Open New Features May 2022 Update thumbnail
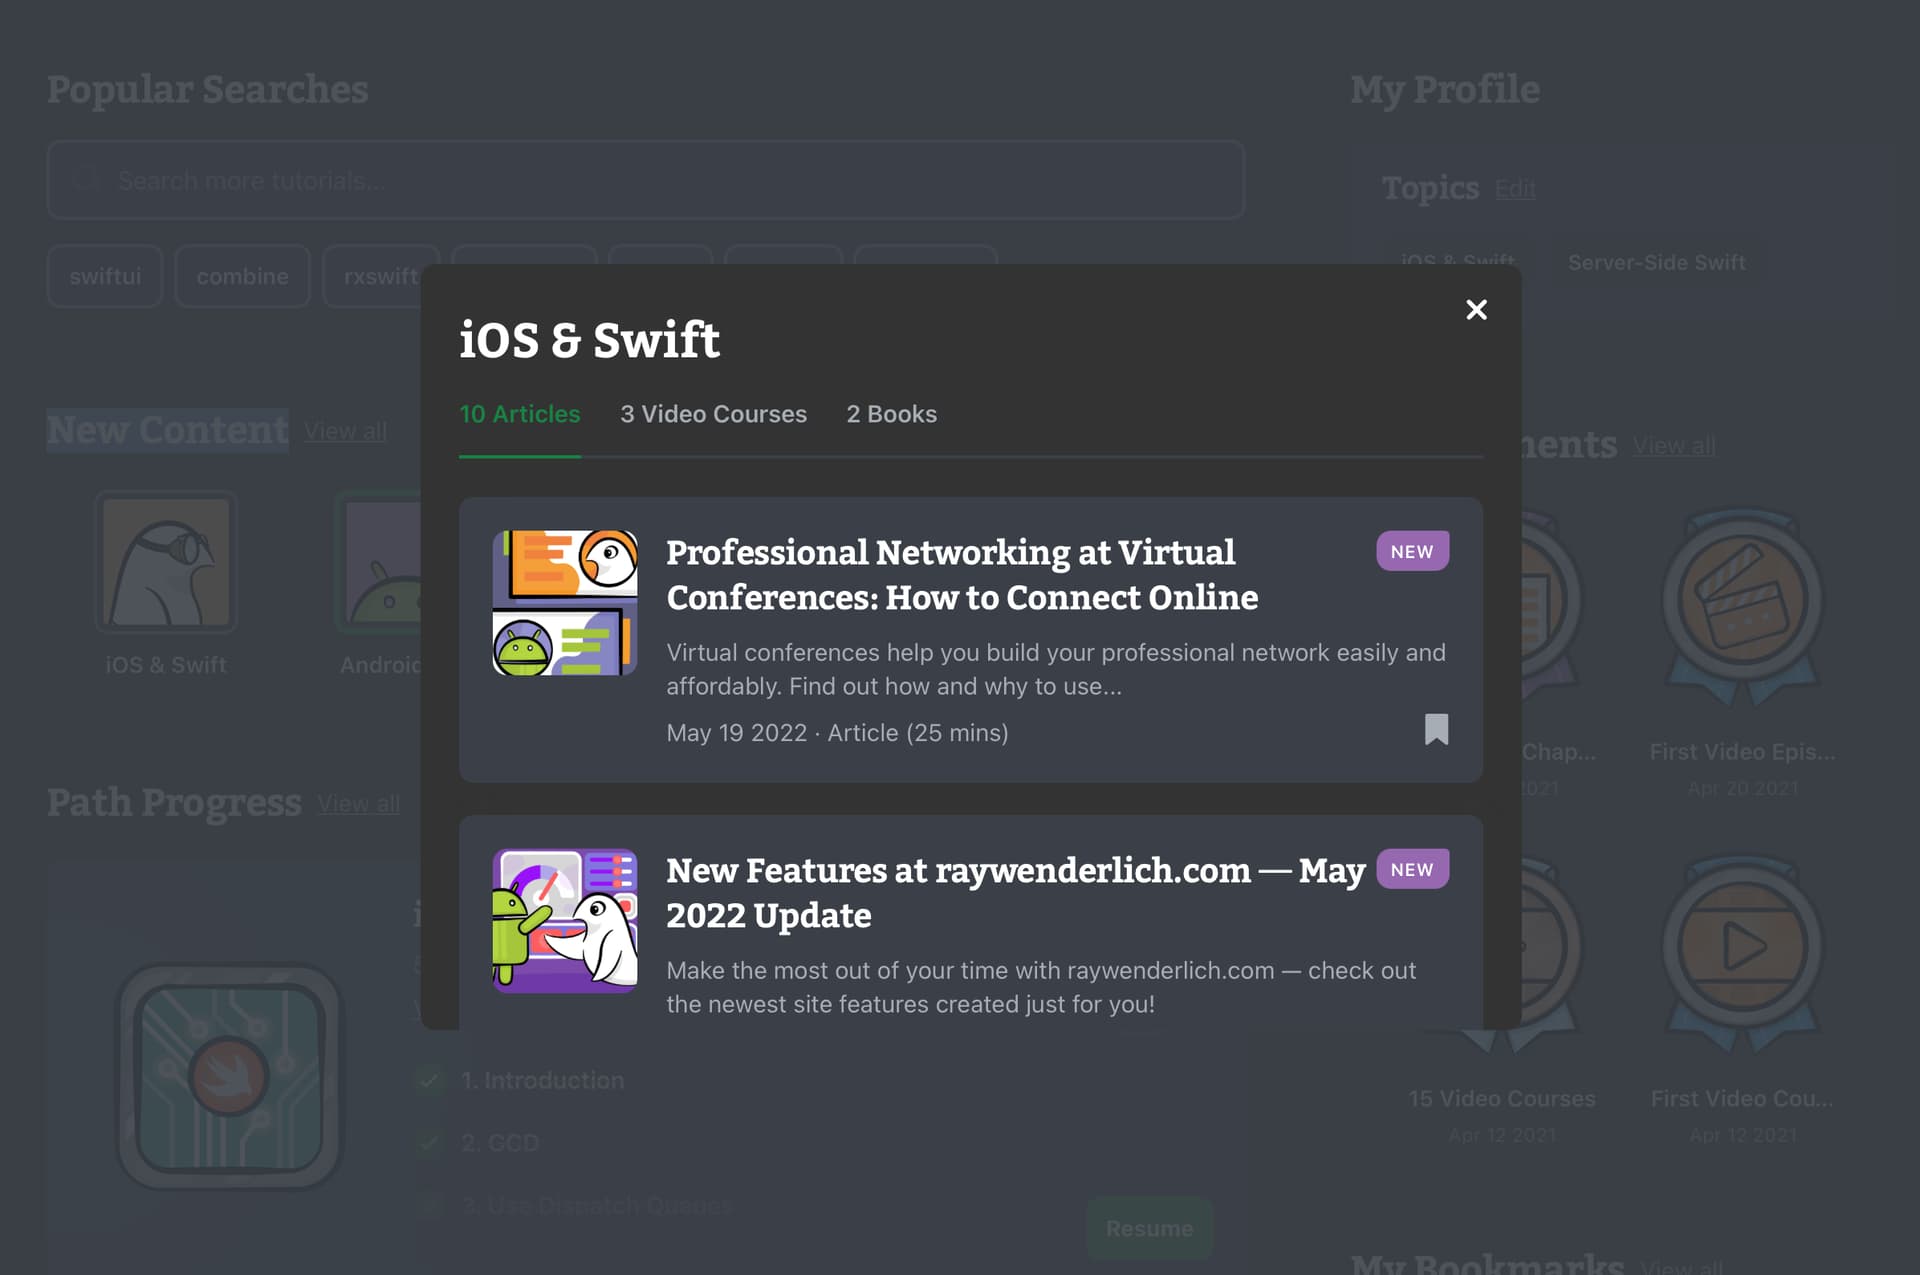This screenshot has width=1920, height=1275. (x=565, y=921)
